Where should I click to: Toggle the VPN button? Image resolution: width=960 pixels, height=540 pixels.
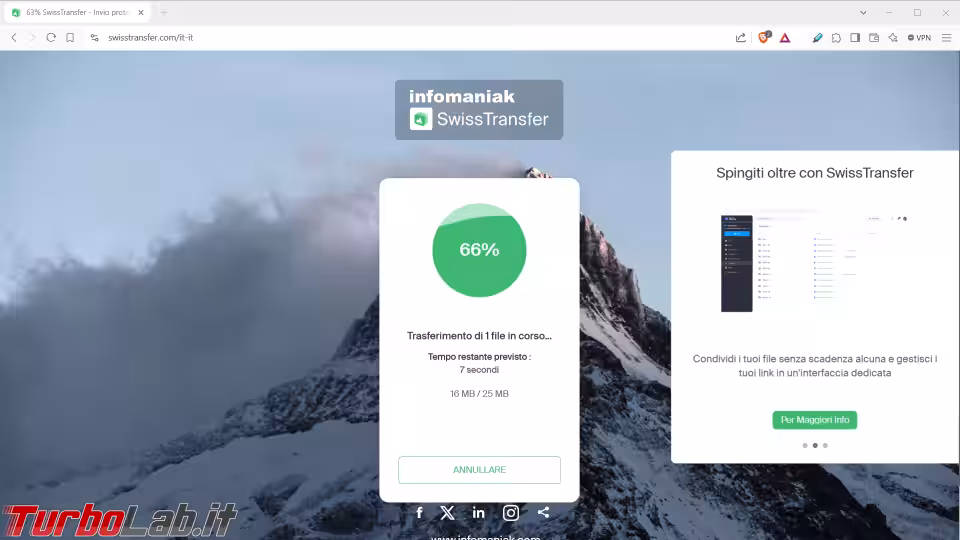click(919, 38)
